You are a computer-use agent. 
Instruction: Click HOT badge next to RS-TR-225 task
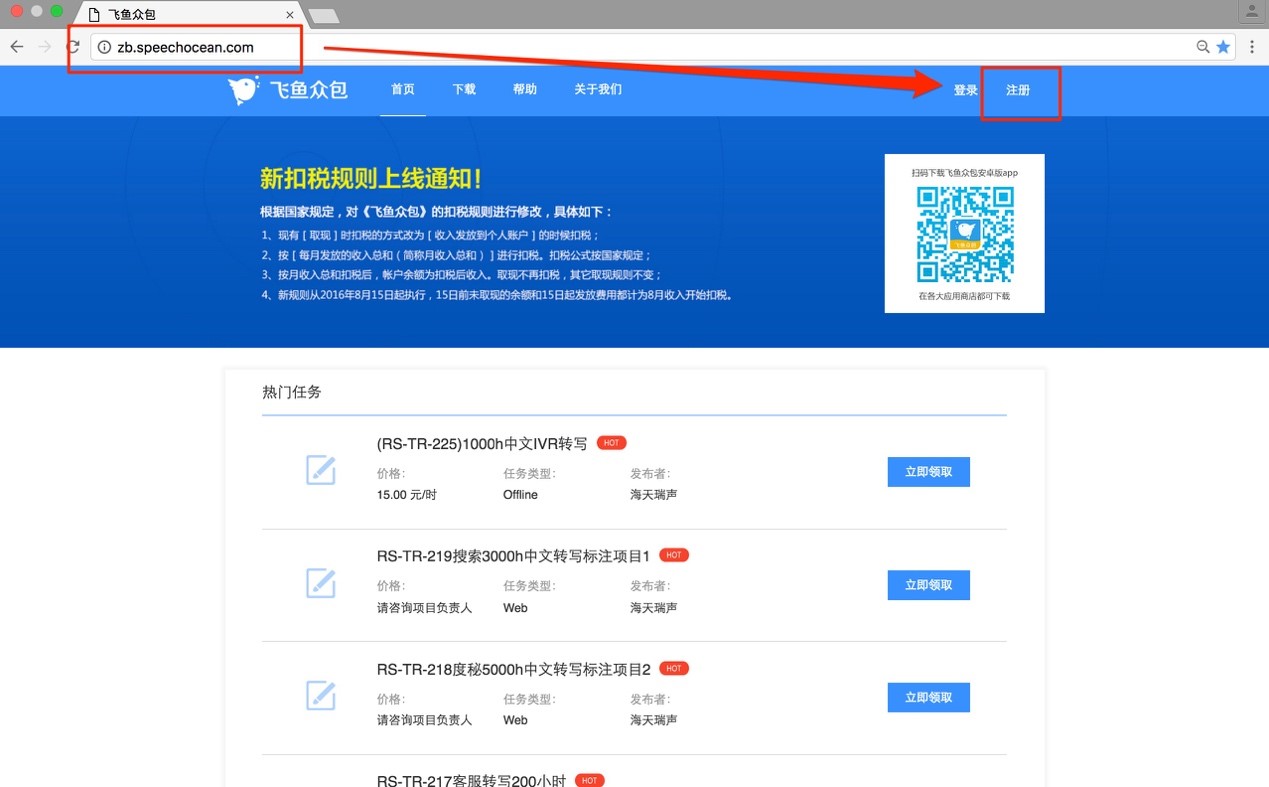611,443
